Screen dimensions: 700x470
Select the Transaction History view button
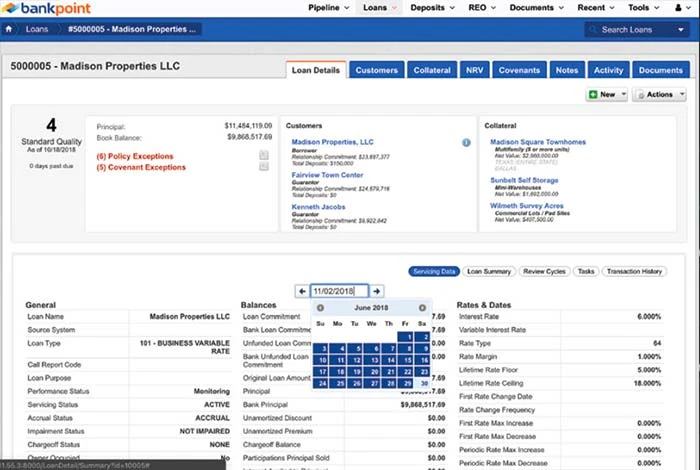pyautogui.click(x=633, y=271)
